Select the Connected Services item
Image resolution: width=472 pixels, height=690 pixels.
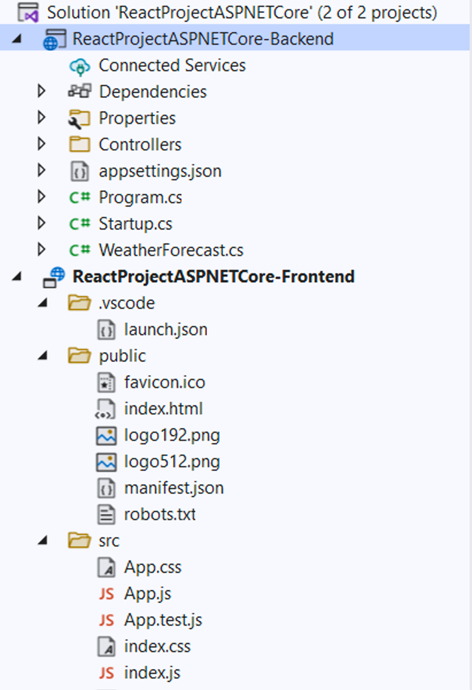172,66
